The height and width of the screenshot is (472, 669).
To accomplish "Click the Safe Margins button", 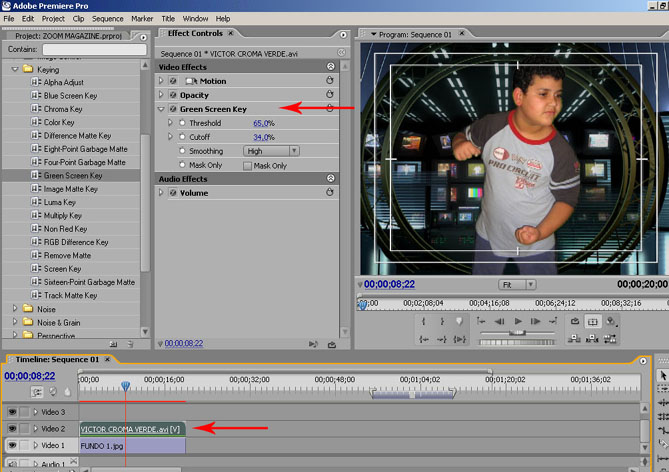I will [x=592, y=322].
